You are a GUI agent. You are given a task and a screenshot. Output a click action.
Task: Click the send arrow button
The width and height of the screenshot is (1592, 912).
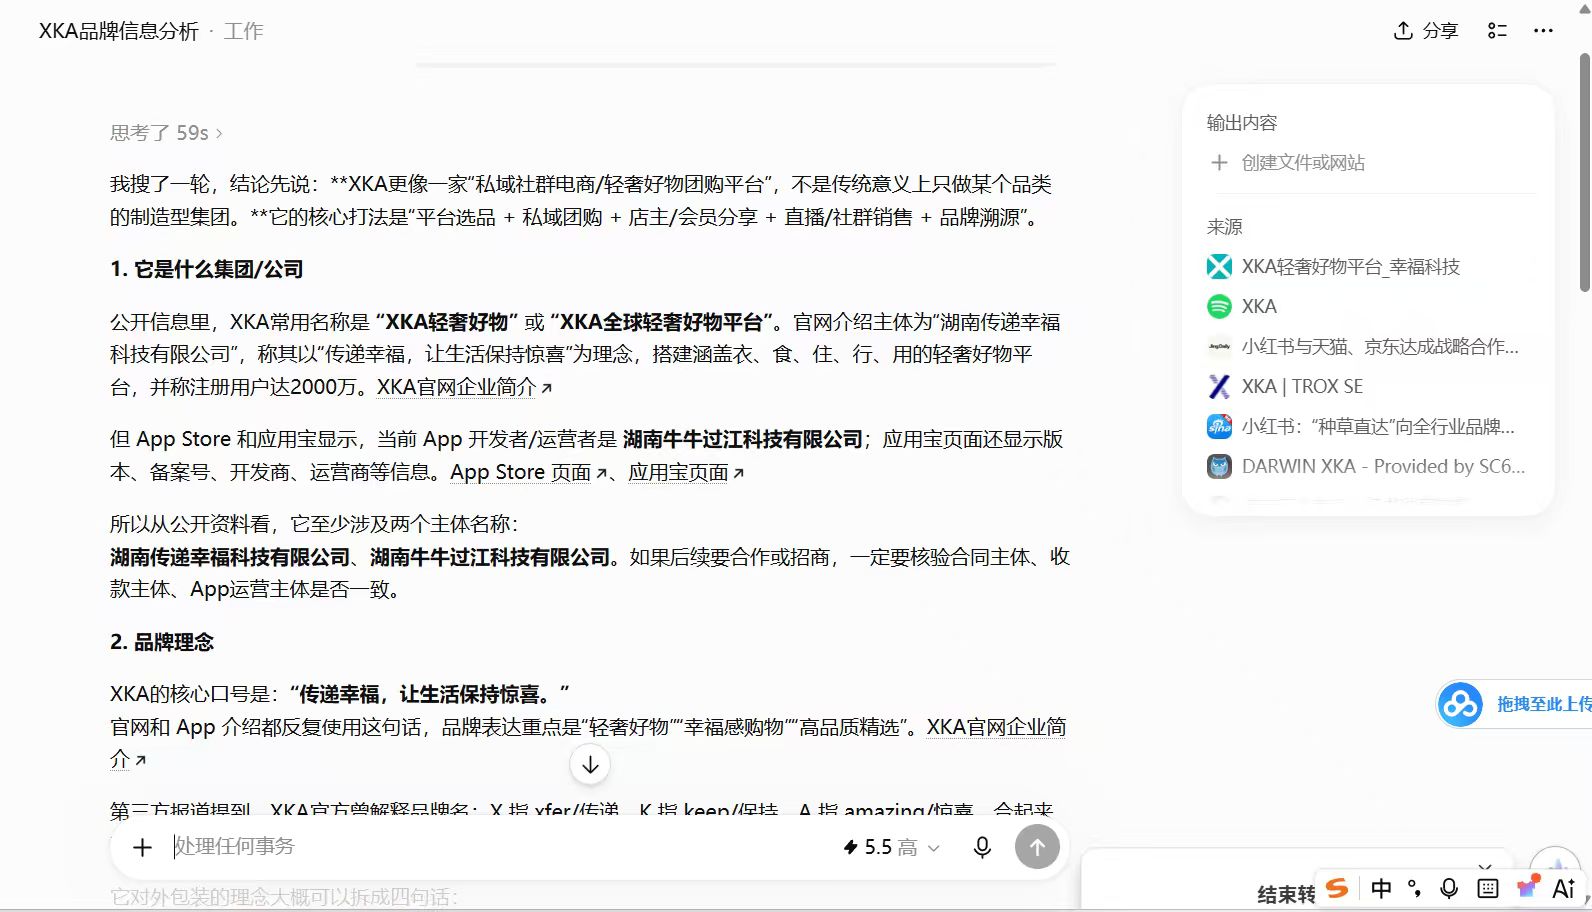pyautogui.click(x=1037, y=847)
